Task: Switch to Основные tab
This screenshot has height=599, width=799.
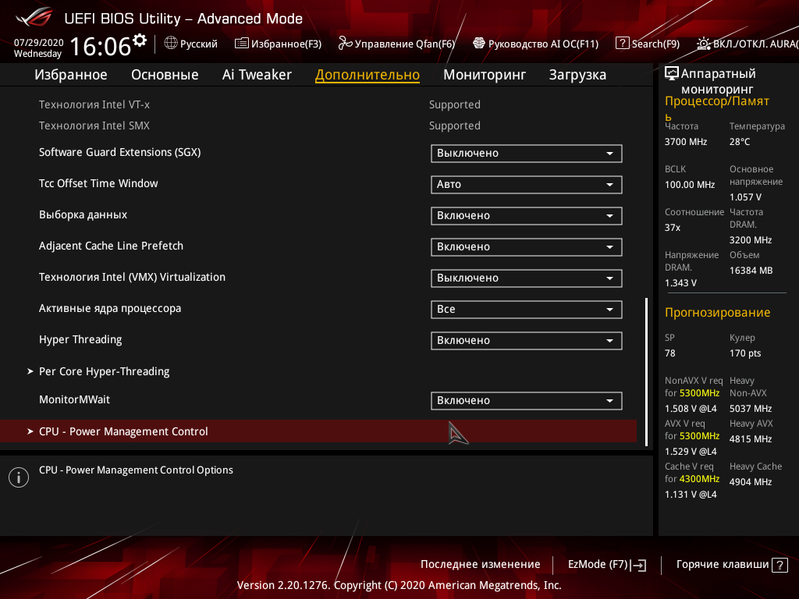Action: pos(165,75)
